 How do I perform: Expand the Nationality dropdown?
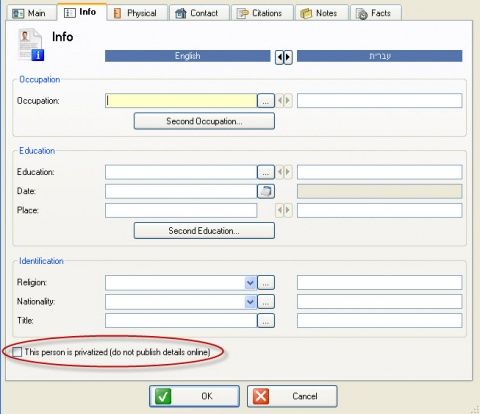coord(250,302)
